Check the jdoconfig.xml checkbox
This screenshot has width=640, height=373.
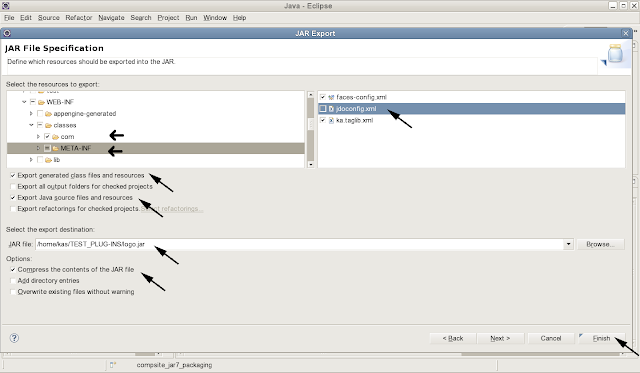pos(323,109)
